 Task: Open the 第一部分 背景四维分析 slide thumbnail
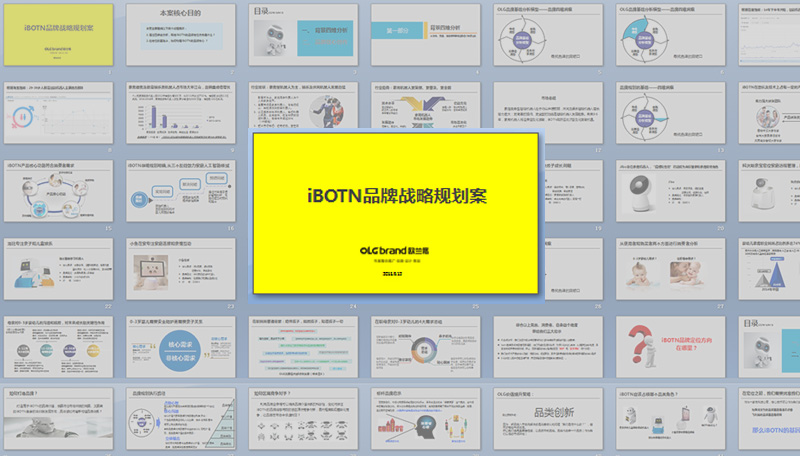426,35
